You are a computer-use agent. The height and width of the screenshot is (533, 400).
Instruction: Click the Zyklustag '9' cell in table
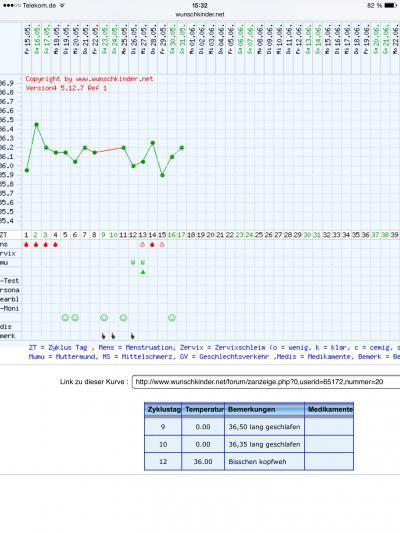(163, 427)
